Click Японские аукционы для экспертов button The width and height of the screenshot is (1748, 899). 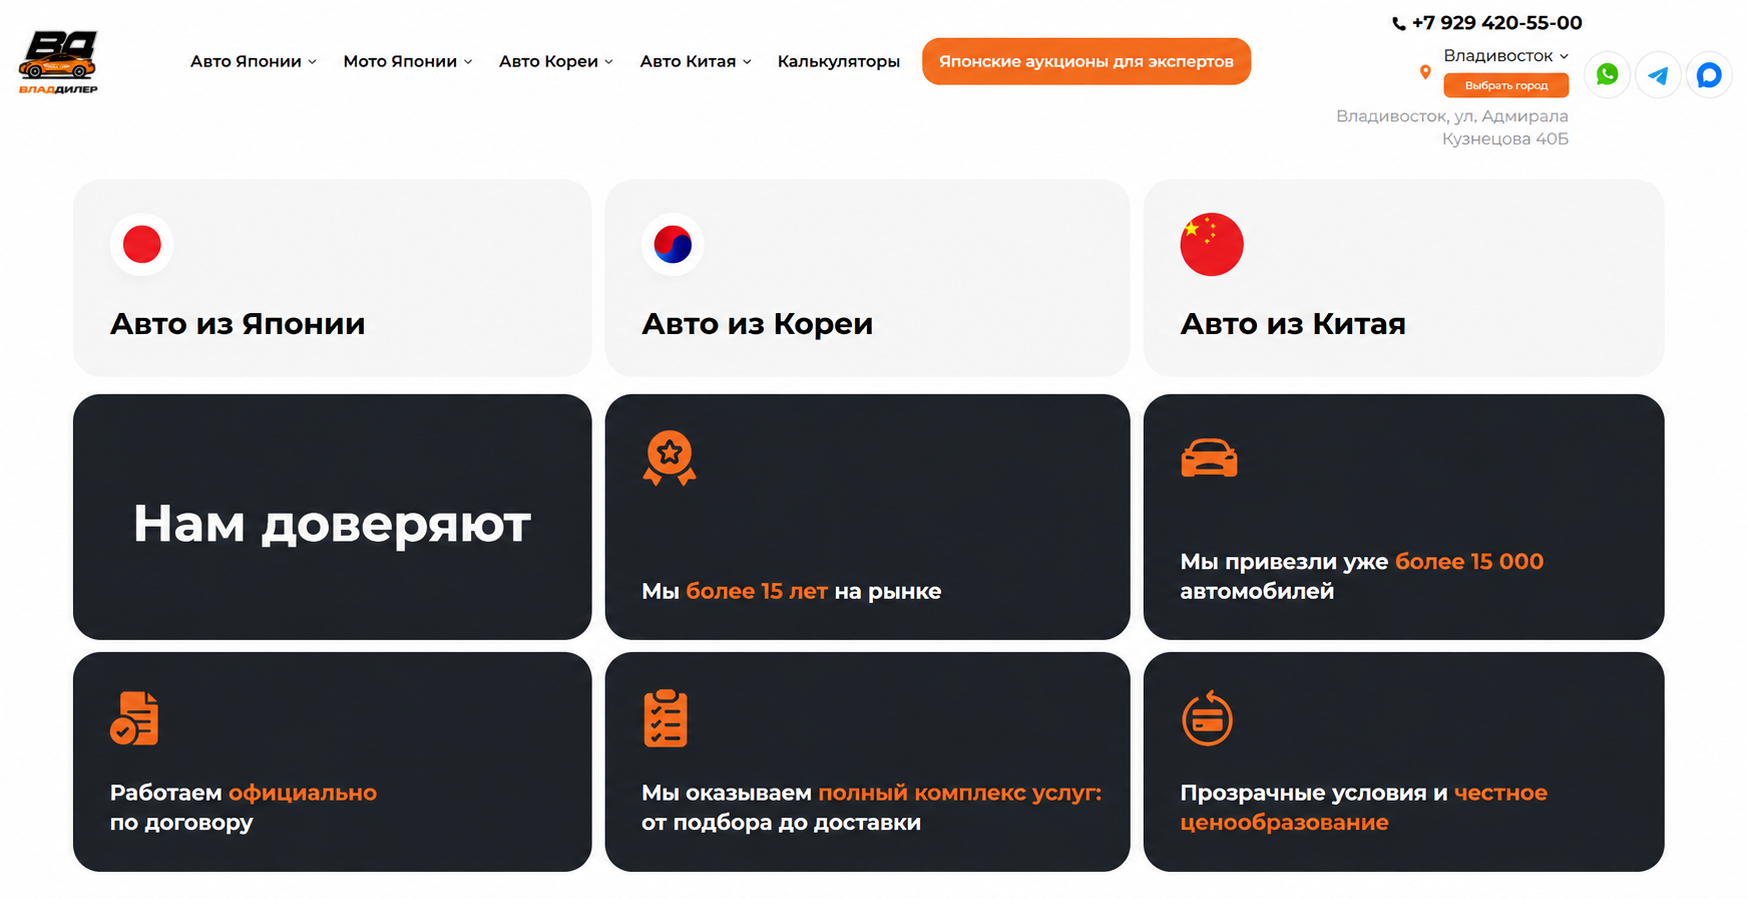[1086, 62]
